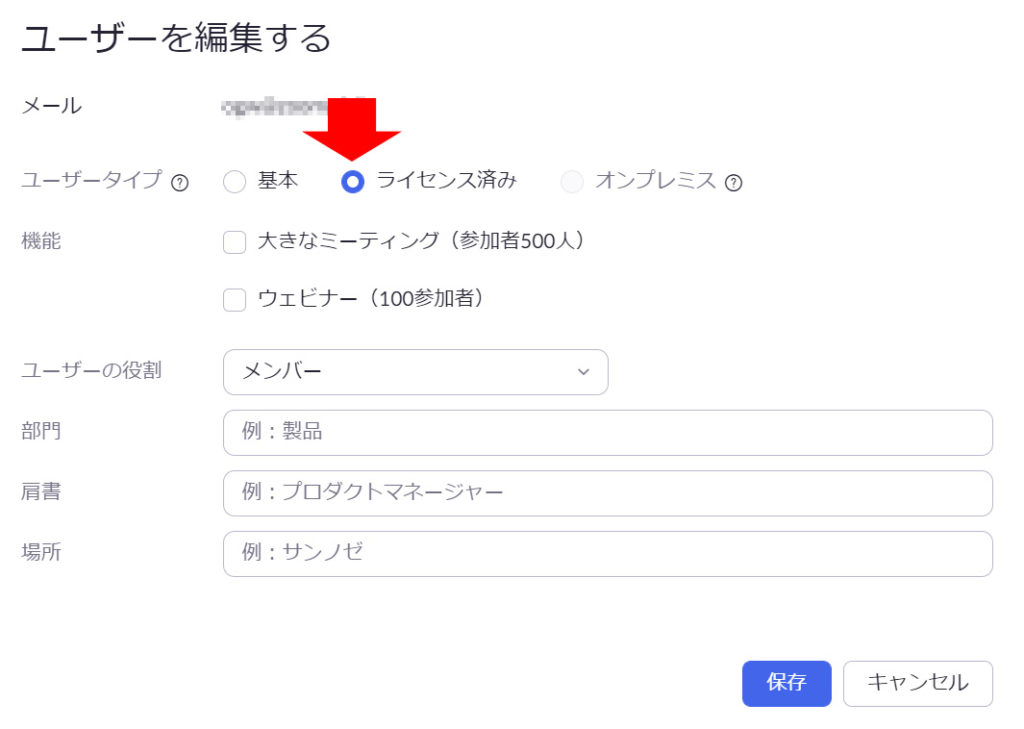
Task: Choose the オンプレミス radio option
Action: tap(572, 182)
